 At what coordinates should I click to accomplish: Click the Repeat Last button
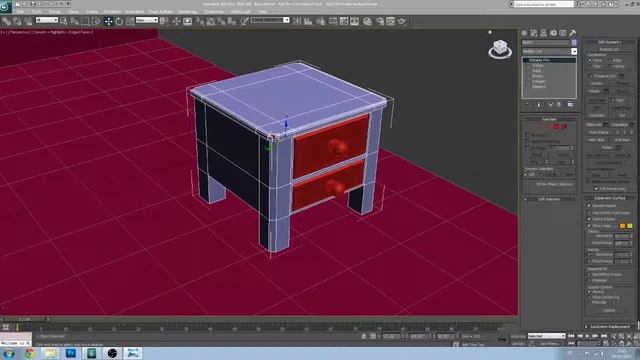(609, 49)
